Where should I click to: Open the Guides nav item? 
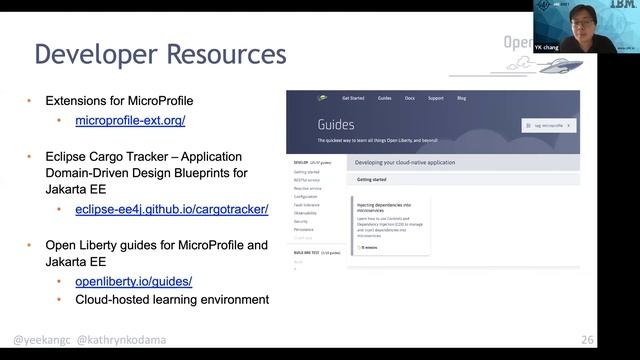point(384,98)
